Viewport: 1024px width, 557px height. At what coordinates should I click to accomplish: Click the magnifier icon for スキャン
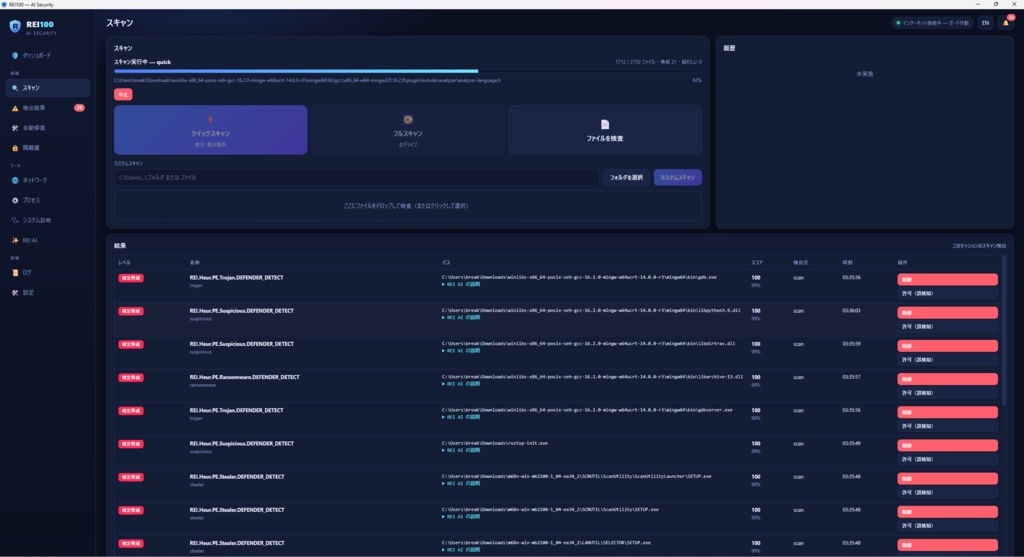point(15,88)
